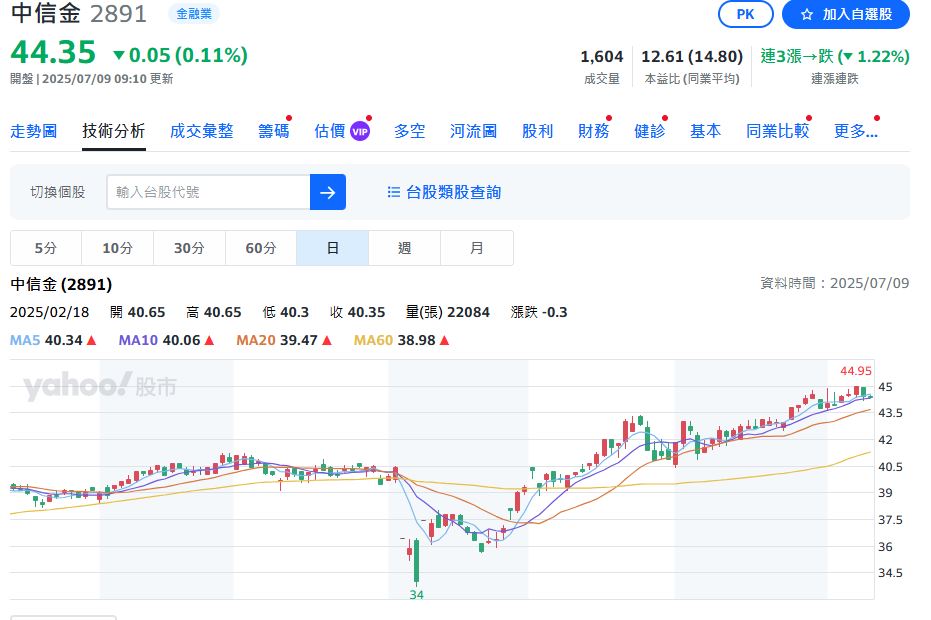
Task: Open the 同業比較 tab
Action: tap(777, 131)
